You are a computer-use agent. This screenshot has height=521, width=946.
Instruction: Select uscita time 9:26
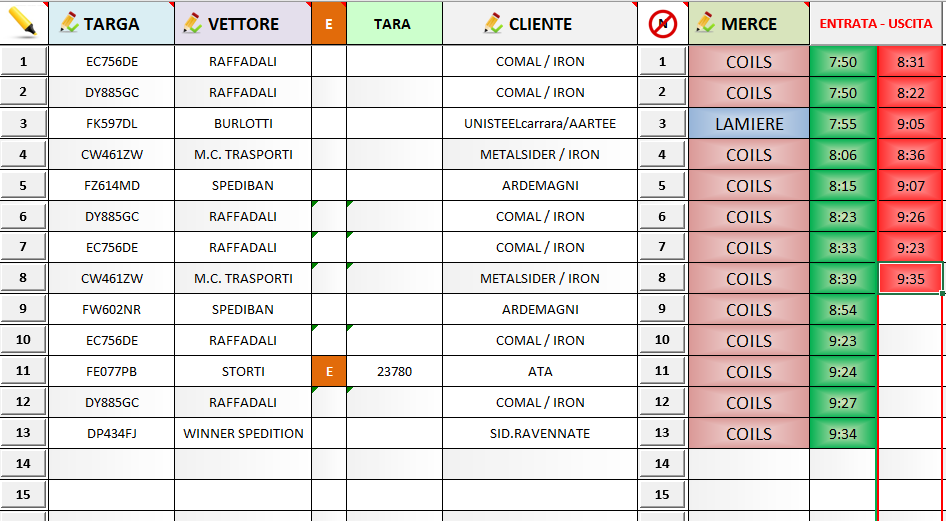pyautogui.click(x=910, y=216)
